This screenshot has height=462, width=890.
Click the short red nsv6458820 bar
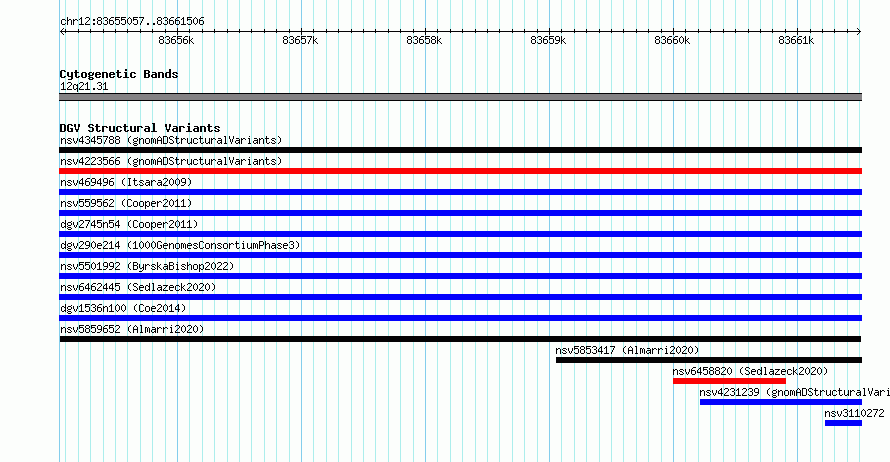click(x=729, y=381)
